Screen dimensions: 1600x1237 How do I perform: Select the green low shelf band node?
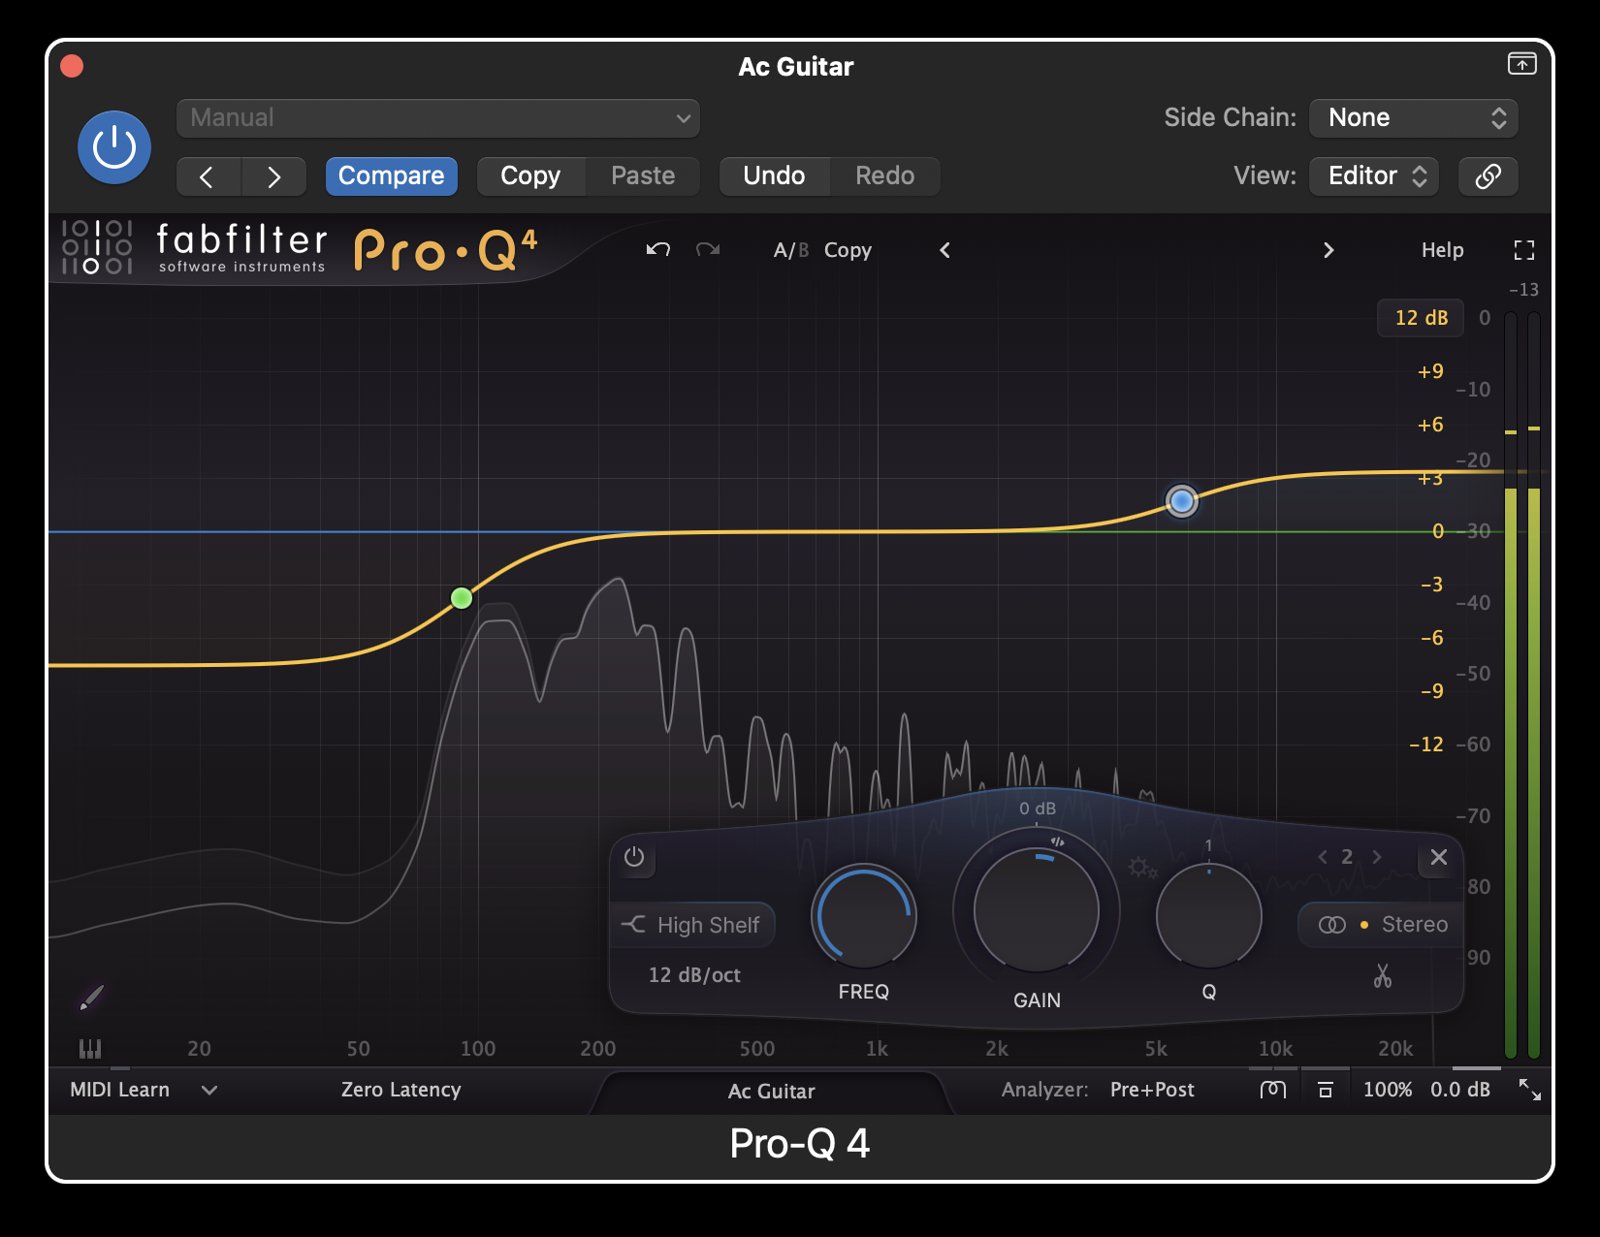click(x=461, y=598)
